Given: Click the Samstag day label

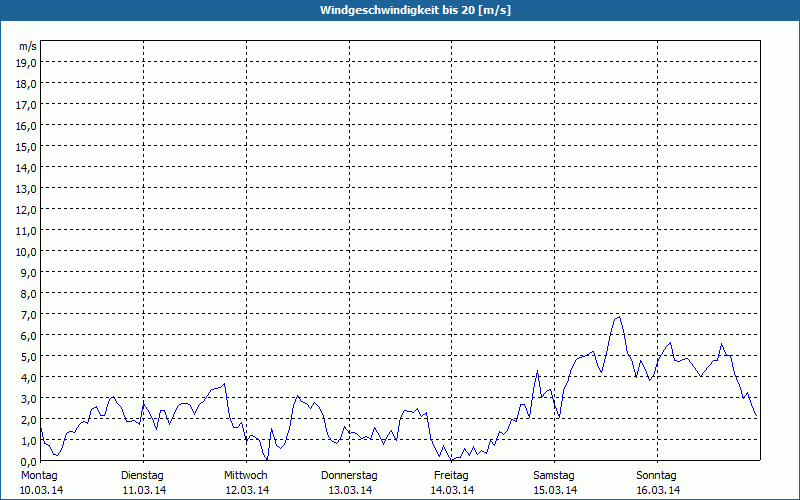Looking at the screenshot, I should [x=554, y=475].
